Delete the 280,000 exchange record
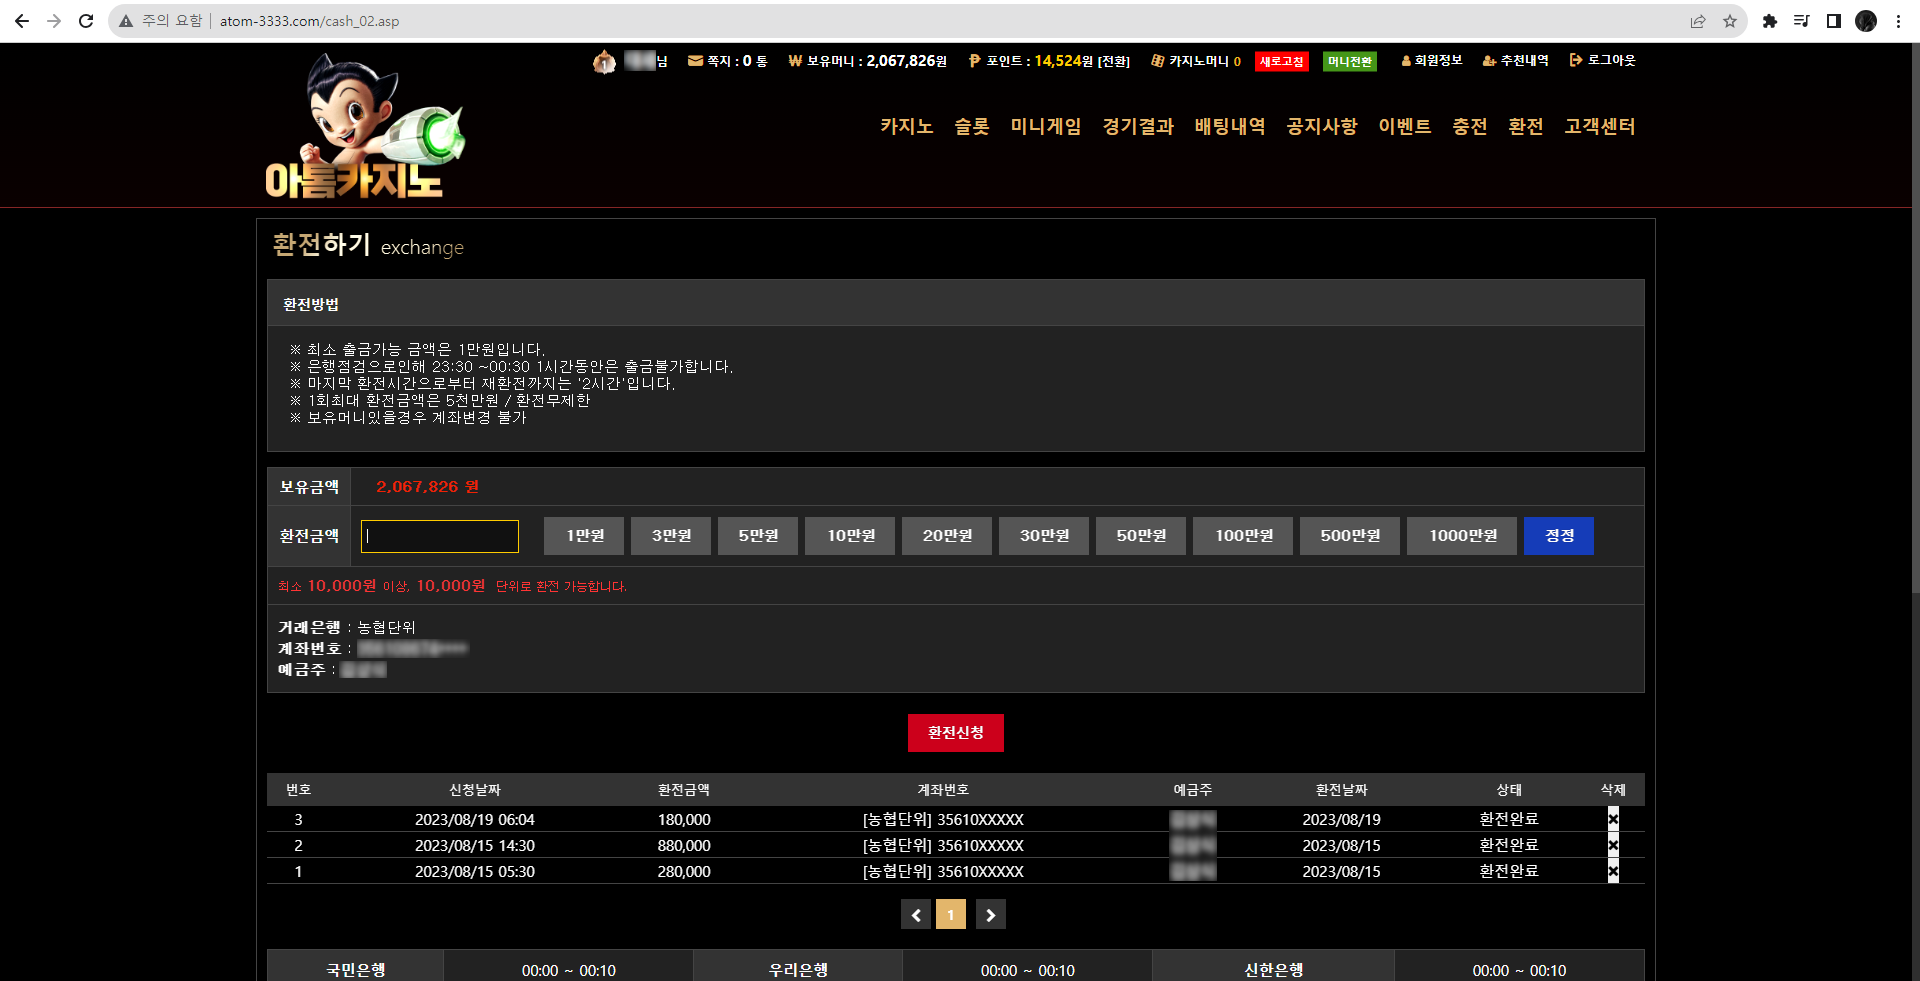The height and width of the screenshot is (981, 1920). 1613,871
